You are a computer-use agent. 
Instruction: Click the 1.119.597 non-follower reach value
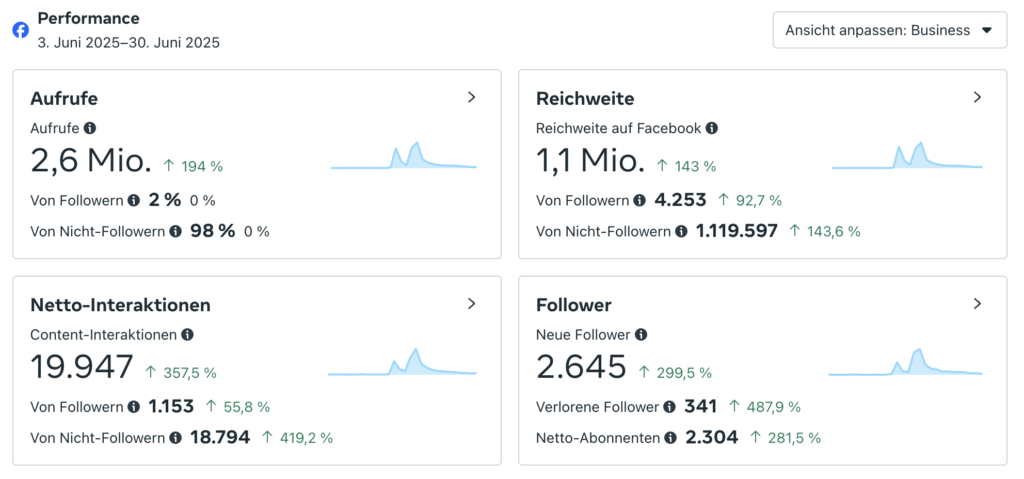point(737,231)
